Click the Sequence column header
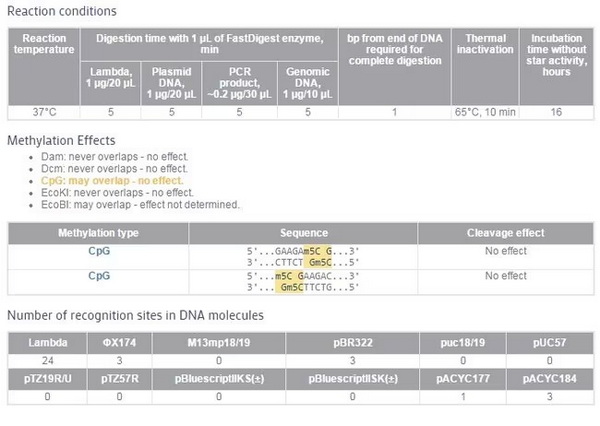The height and width of the screenshot is (426, 600). point(303,233)
